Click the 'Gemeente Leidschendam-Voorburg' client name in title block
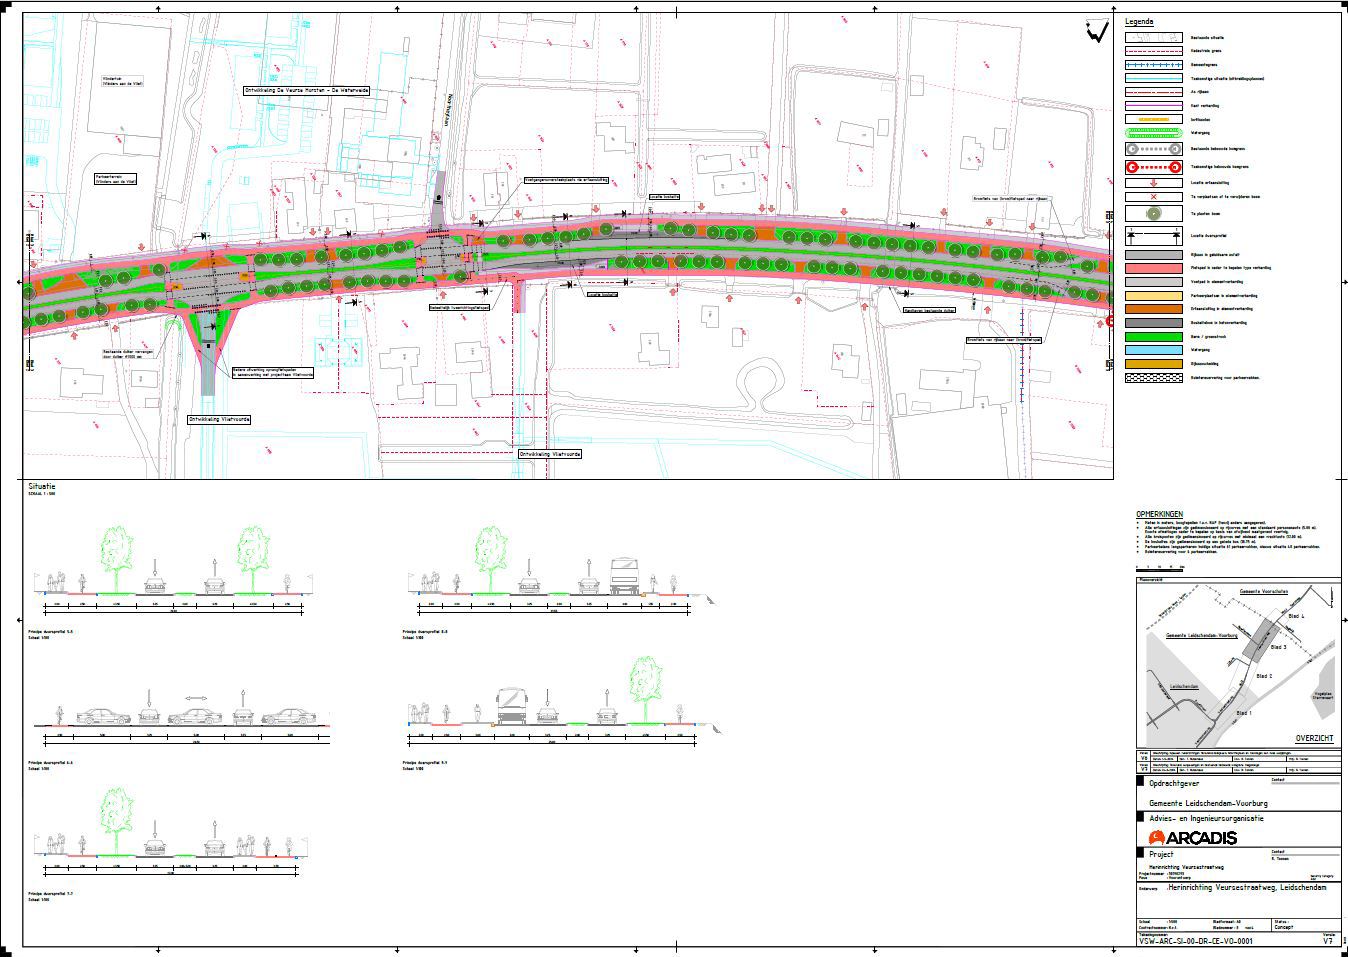This screenshot has width=1348, height=957. click(1208, 804)
